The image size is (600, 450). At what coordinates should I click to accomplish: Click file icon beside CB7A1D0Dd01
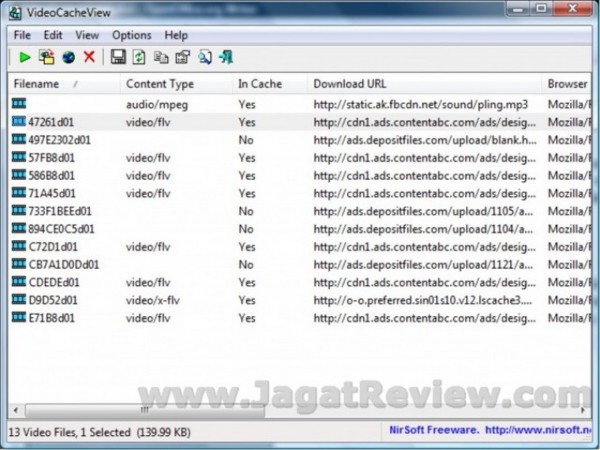[x=19, y=264]
